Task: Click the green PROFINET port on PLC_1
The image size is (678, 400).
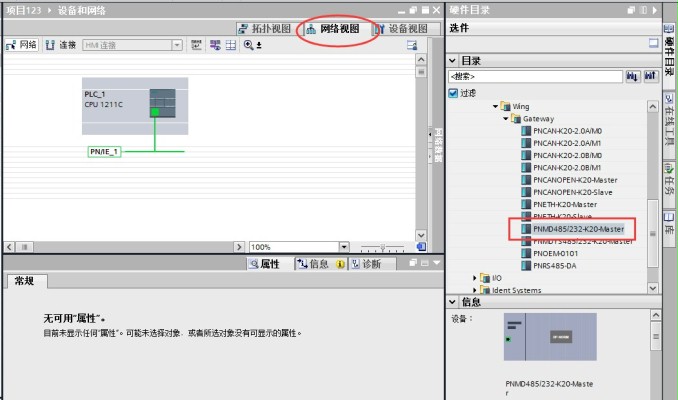Action: [x=154, y=112]
